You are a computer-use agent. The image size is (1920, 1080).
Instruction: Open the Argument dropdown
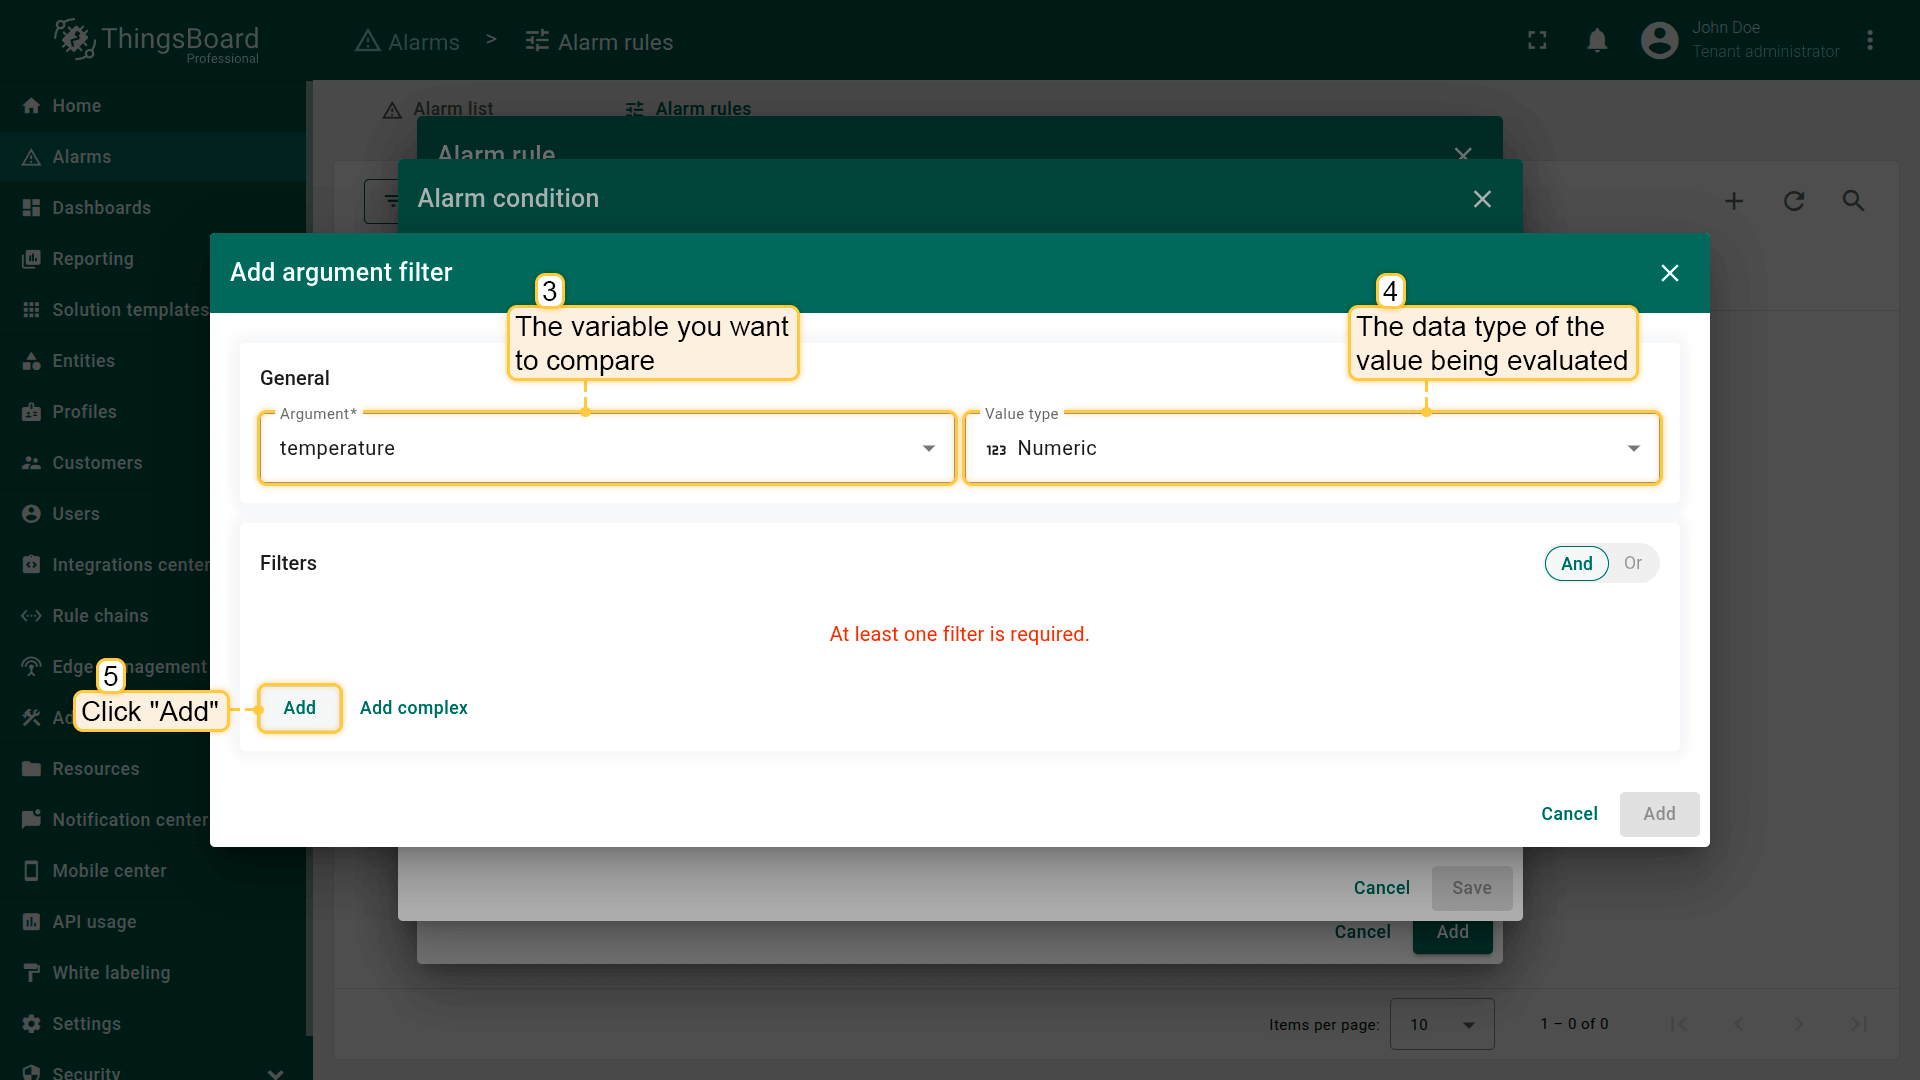[606, 448]
